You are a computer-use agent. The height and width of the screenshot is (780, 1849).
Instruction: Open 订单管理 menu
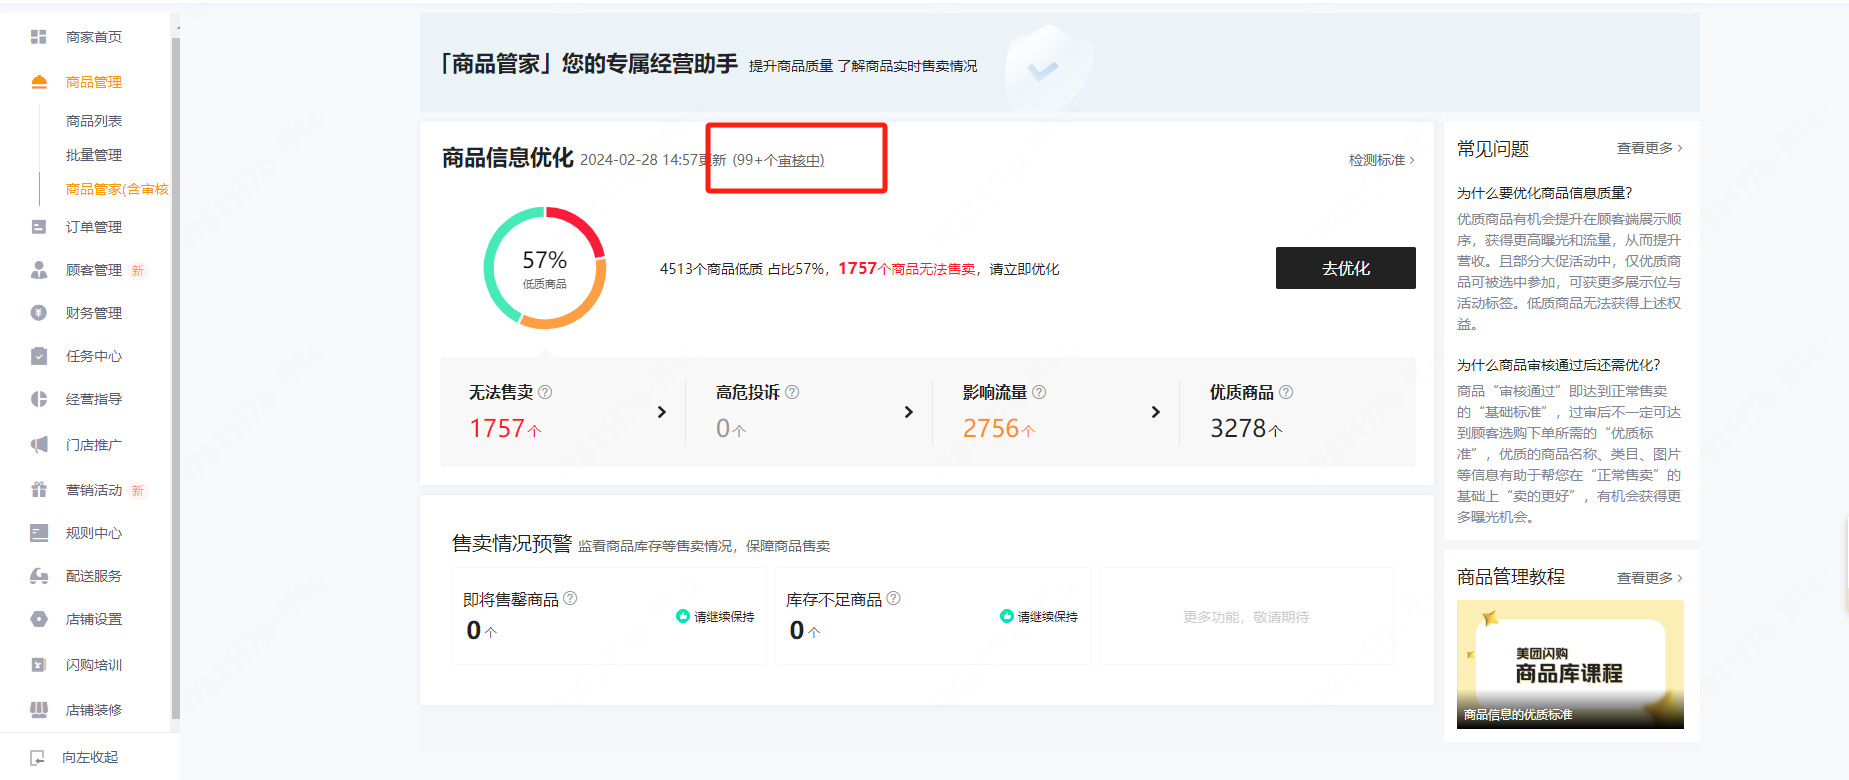click(94, 227)
